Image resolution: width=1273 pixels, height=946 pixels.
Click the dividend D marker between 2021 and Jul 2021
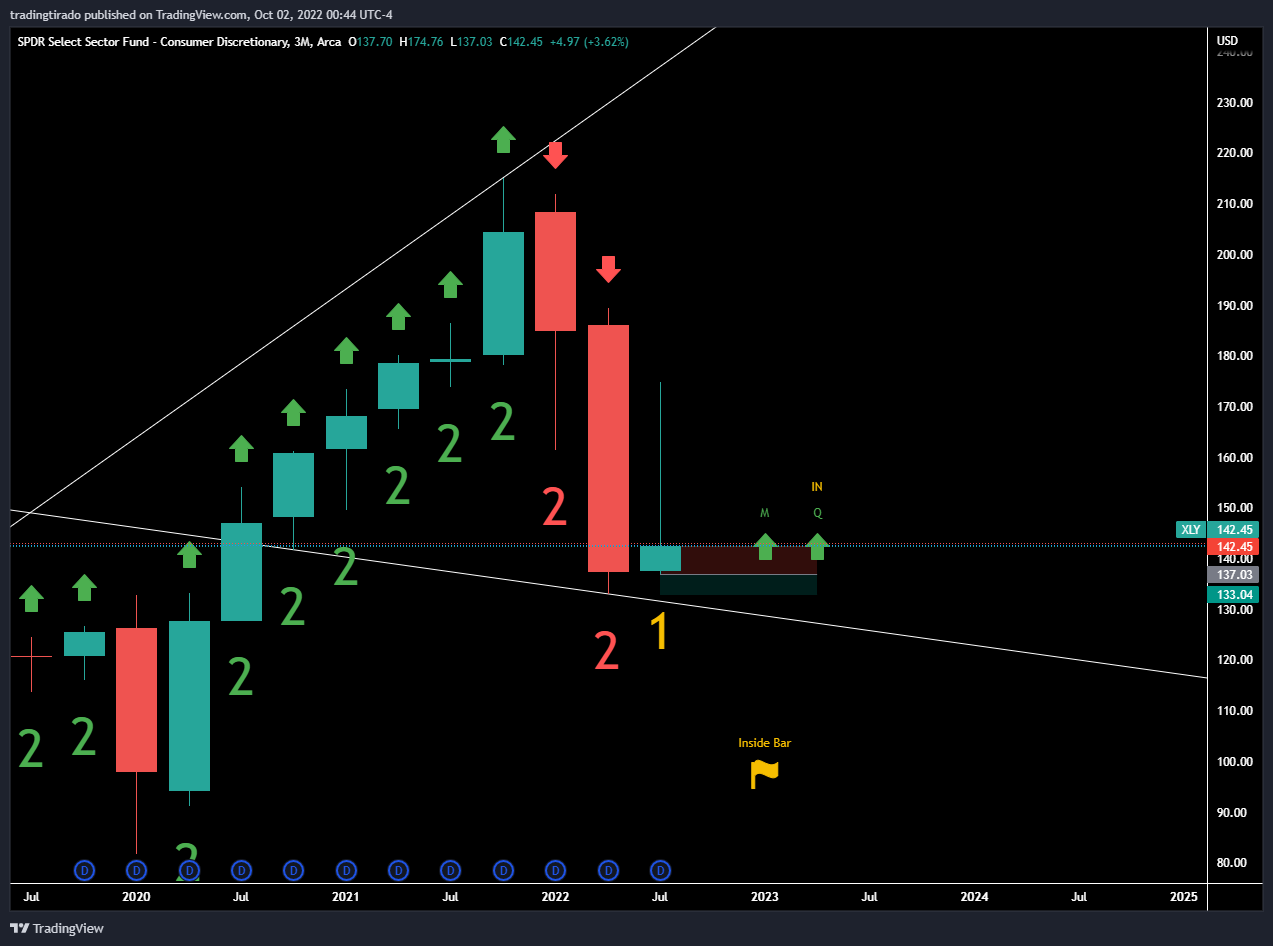pyautogui.click(x=398, y=870)
